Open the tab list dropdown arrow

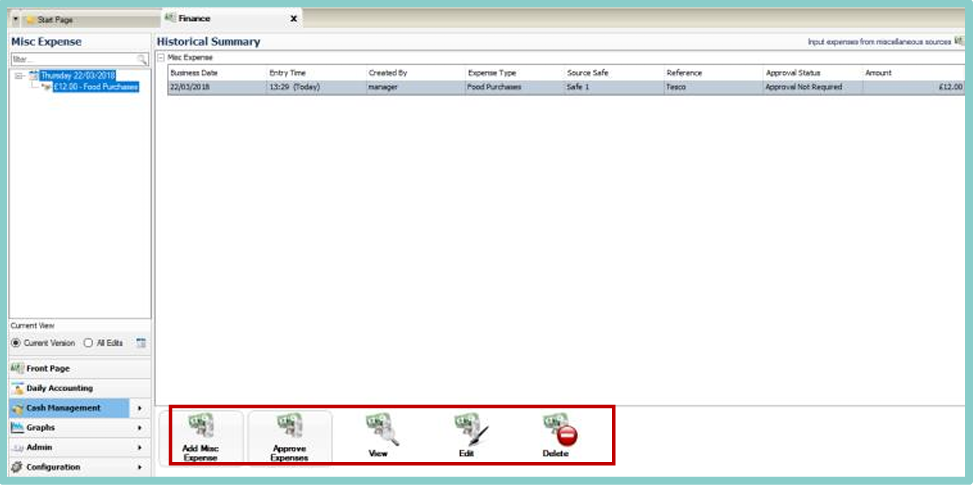click(16, 19)
